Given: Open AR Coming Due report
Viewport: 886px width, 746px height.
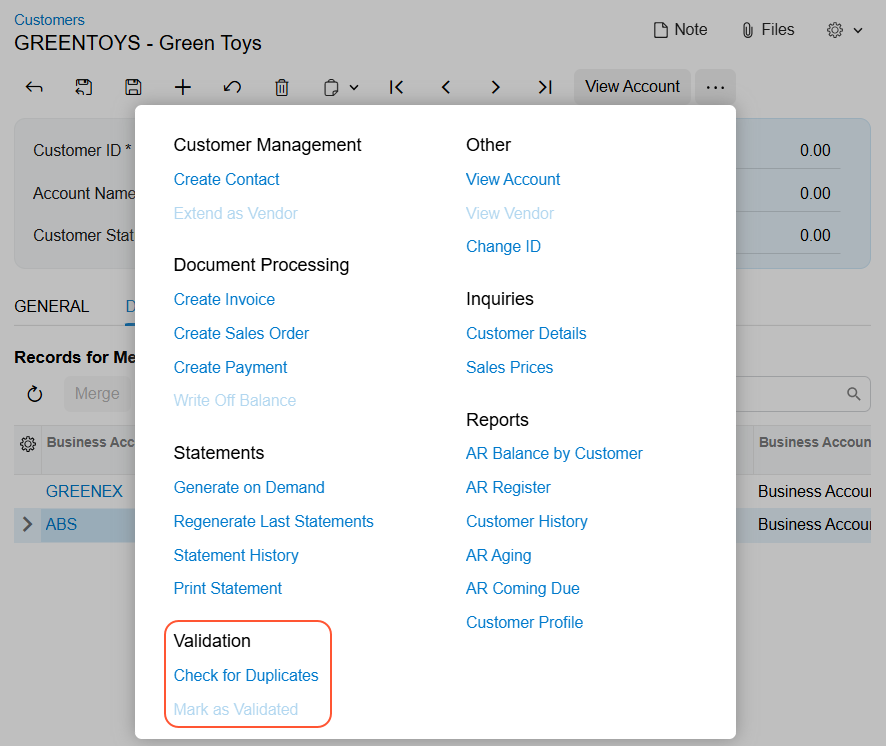Looking at the screenshot, I should coord(523,588).
